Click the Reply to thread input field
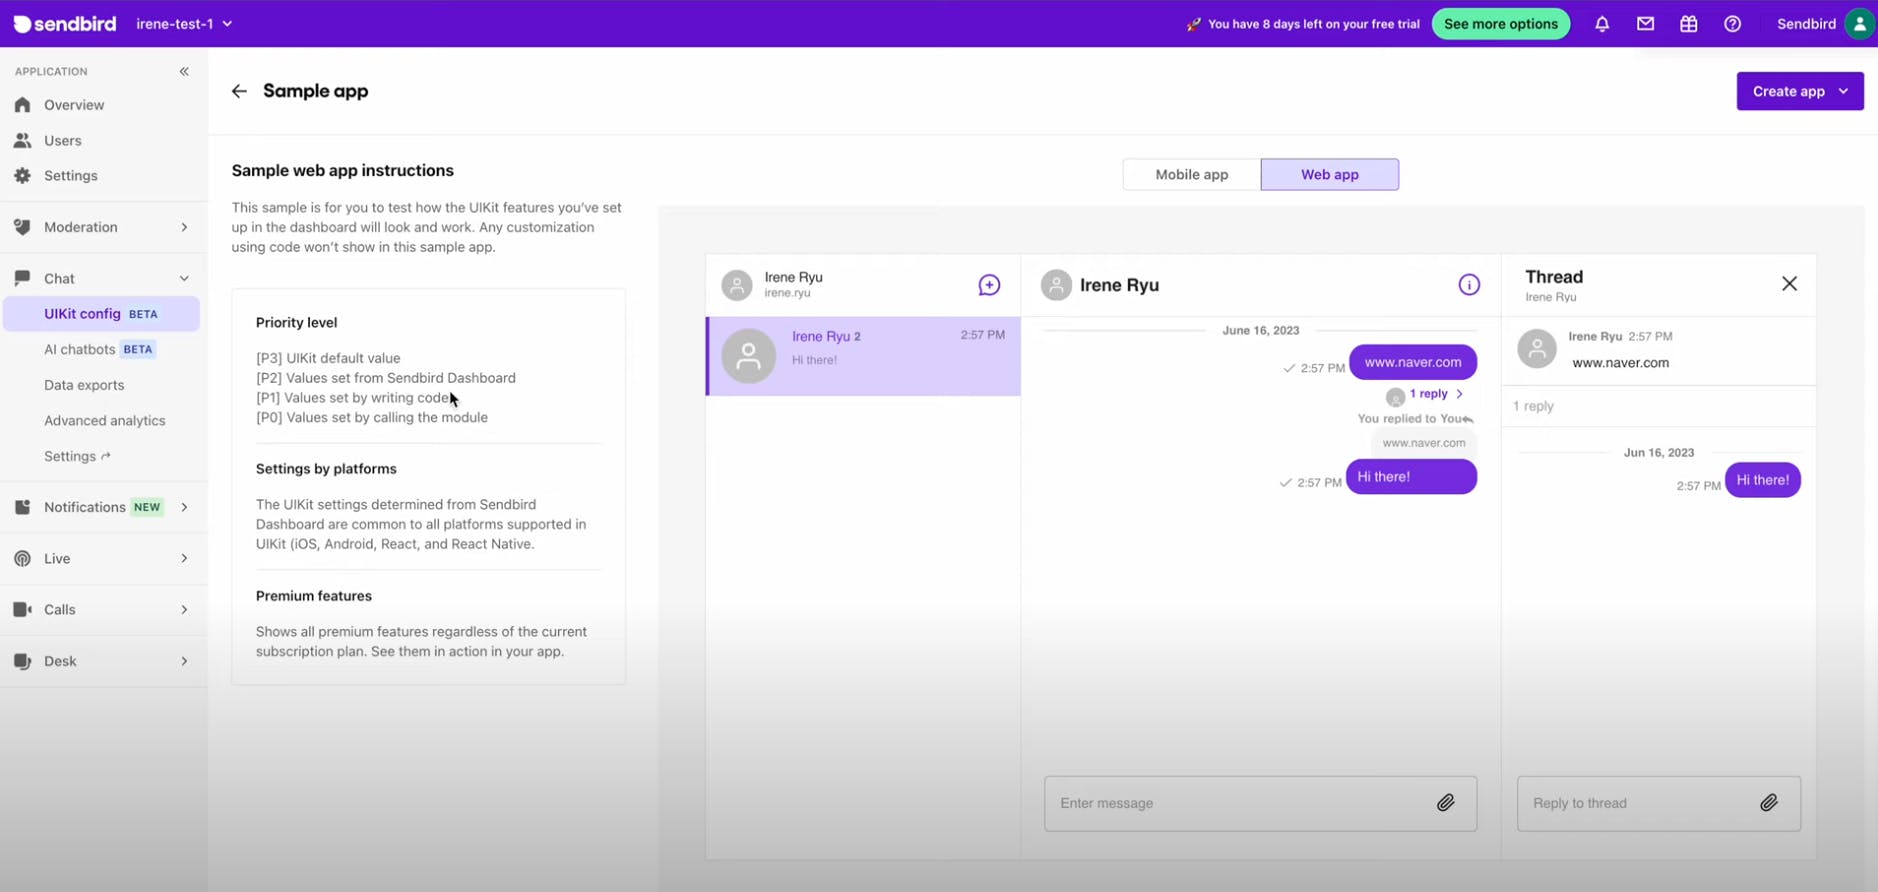This screenshot has width=1878, height=892. [x=1635, y=803]
